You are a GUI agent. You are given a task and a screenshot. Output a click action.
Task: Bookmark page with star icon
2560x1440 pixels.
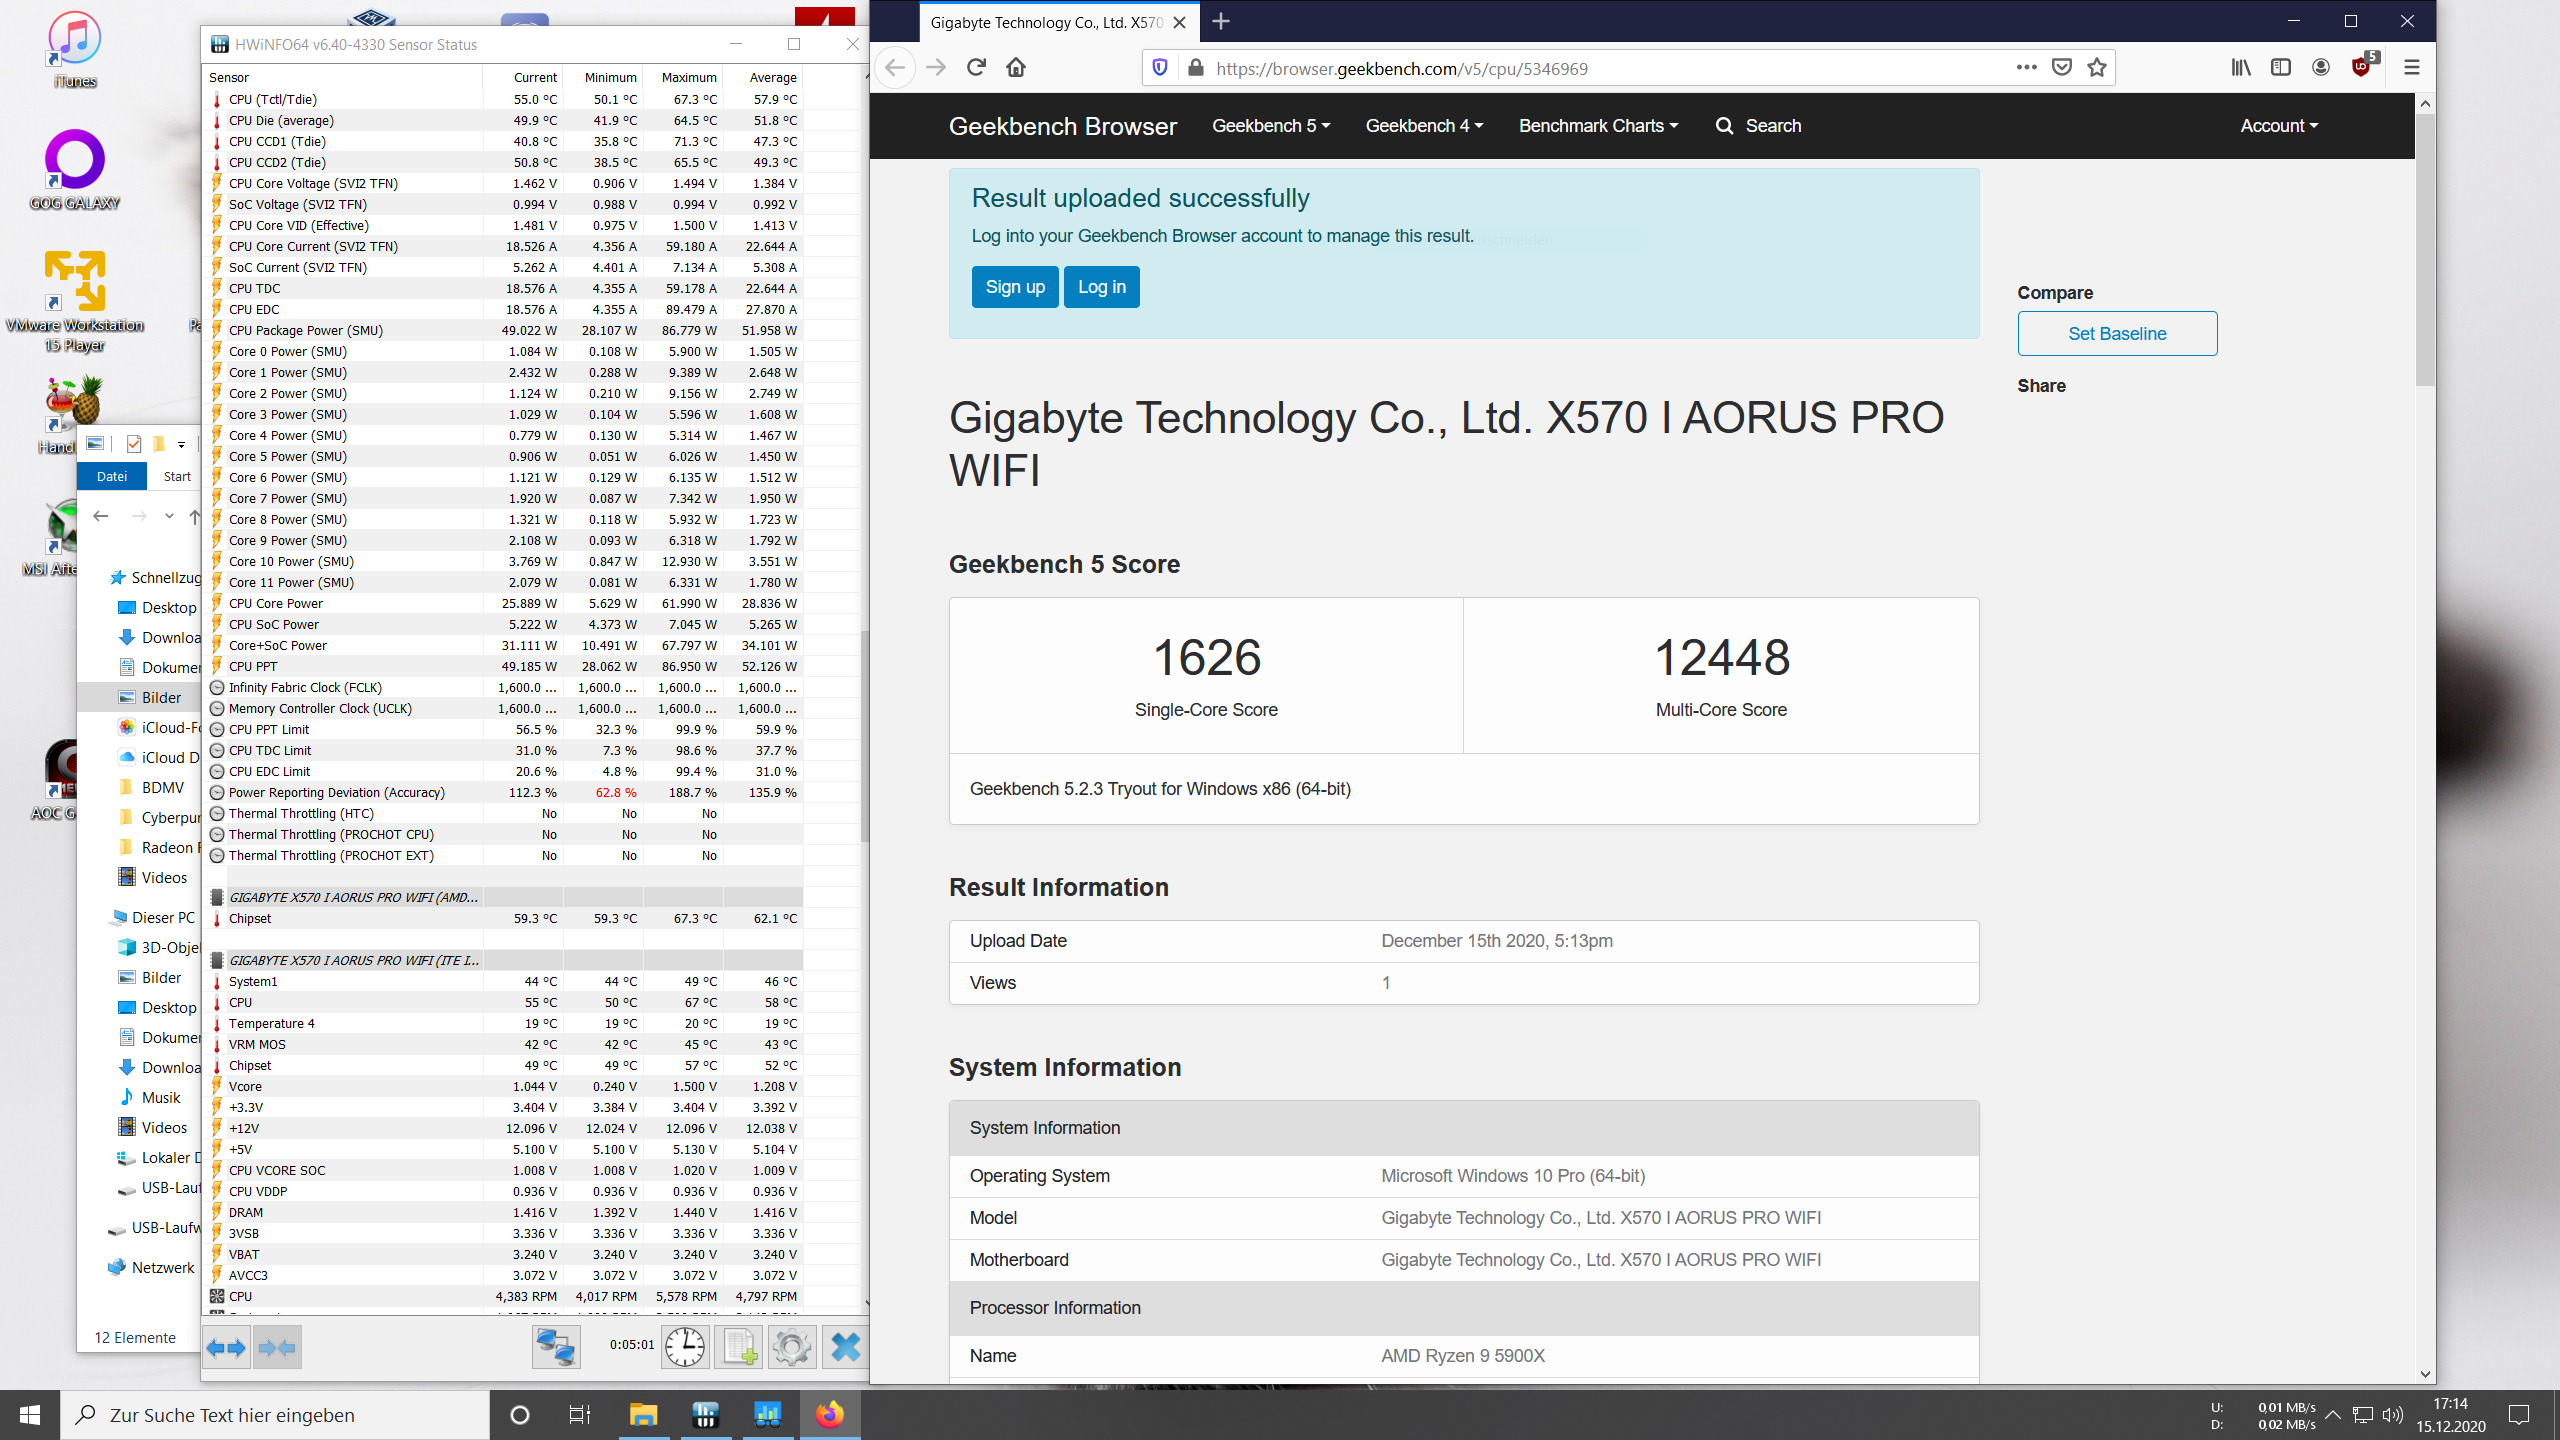click(x=2097, y=68)
